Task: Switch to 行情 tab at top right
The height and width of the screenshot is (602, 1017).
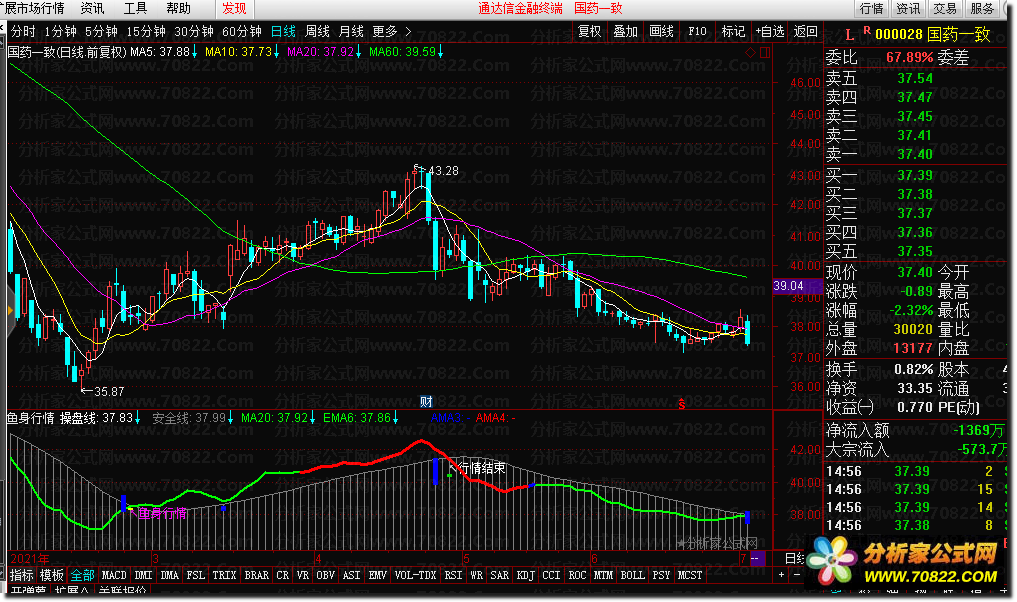Action: [x=871, y=8]
